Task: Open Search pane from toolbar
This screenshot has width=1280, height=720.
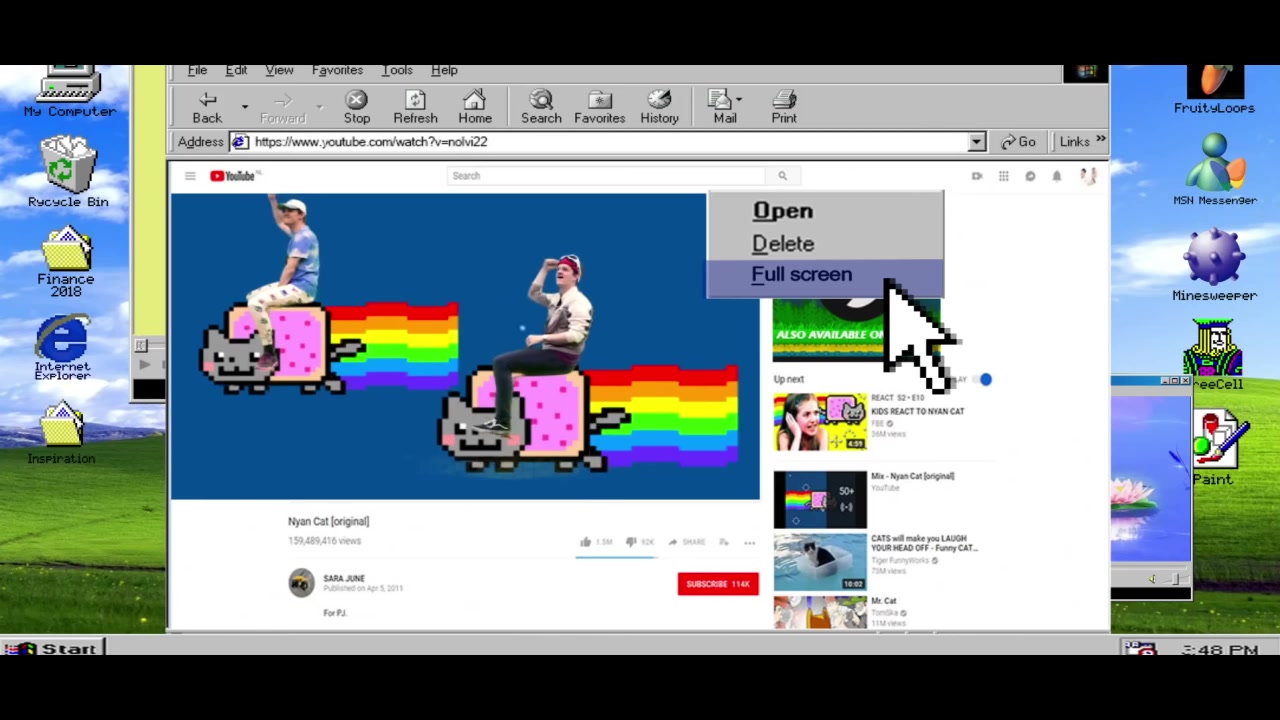Action: (x=541, y=107)
